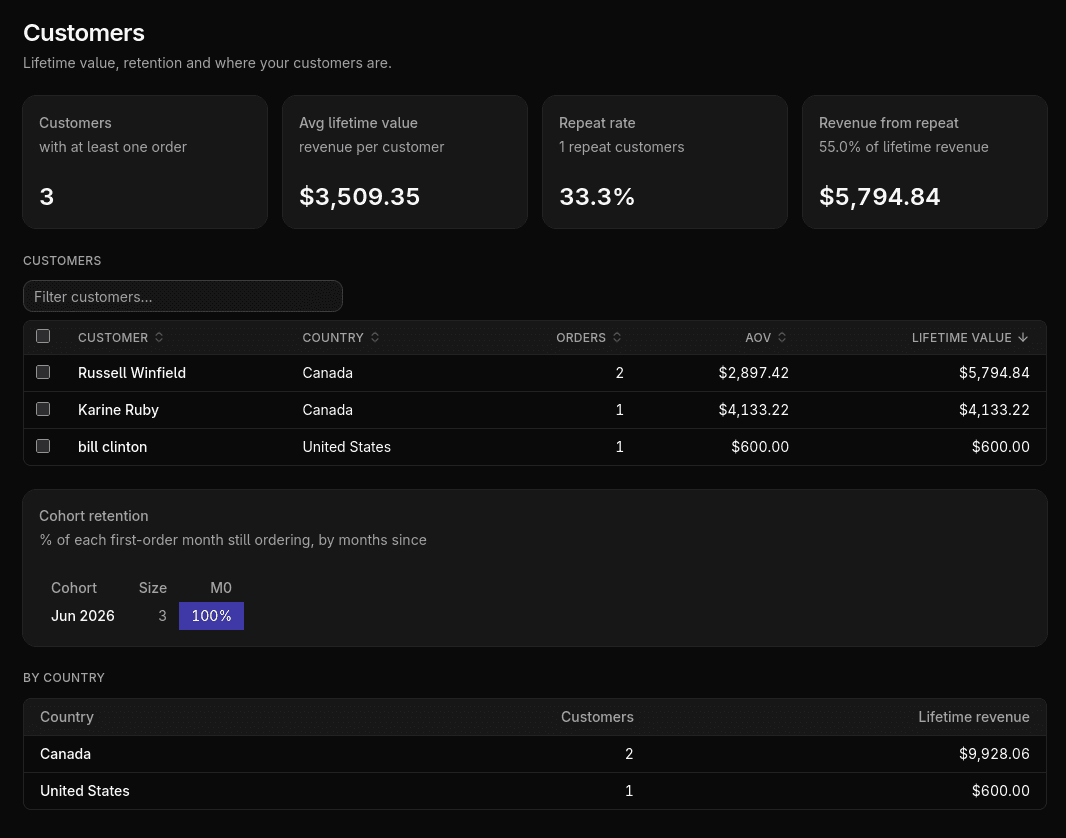Click the 100% M0 retention cell
The image size is (1066, 838).
pyautogui.click(x=211, y=616)
